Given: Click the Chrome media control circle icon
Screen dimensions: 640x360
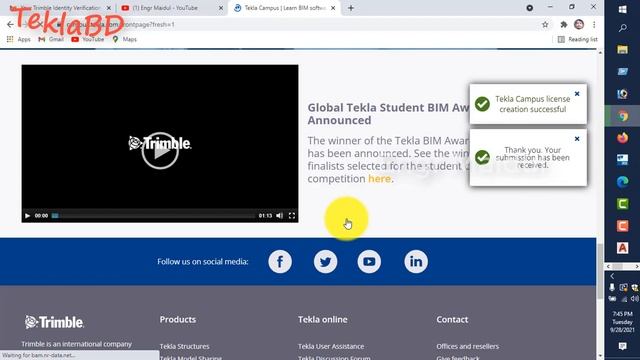Looking at the screenshot, I should 529,8.
